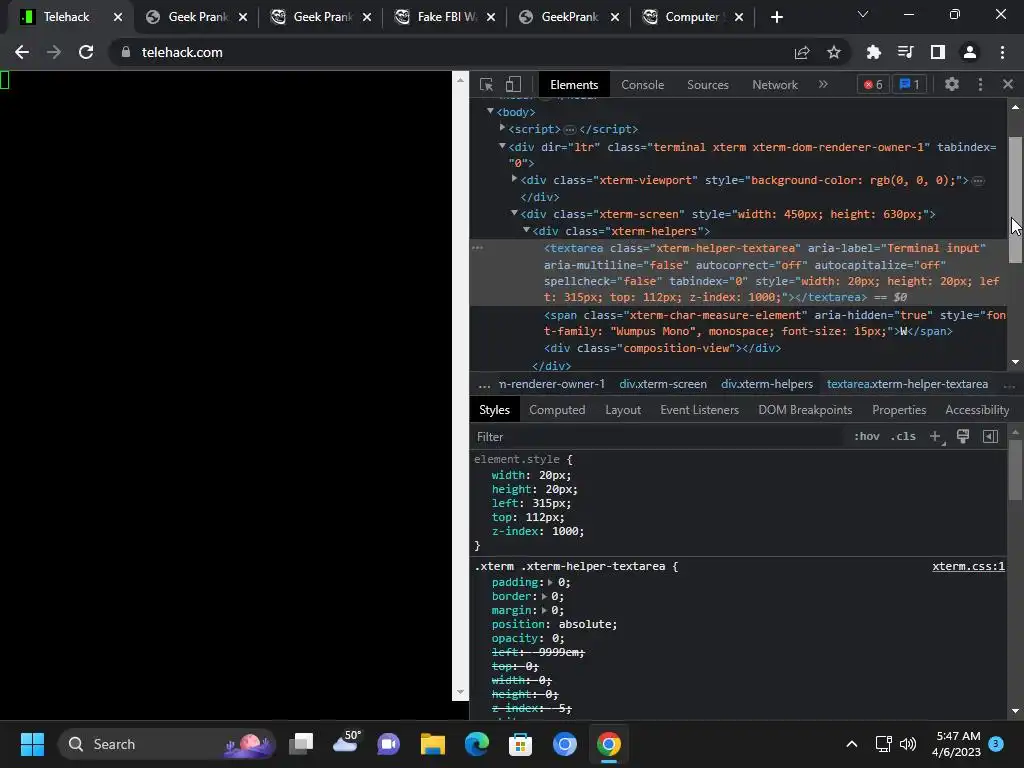Toggle the device toolbar icon

pyautogui.click(x=513, y=84)
